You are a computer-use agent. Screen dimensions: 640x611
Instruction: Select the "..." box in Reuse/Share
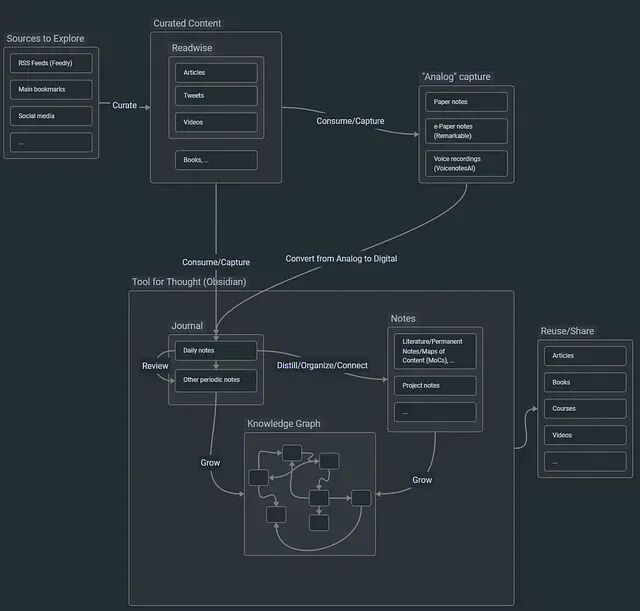(585, 462)
